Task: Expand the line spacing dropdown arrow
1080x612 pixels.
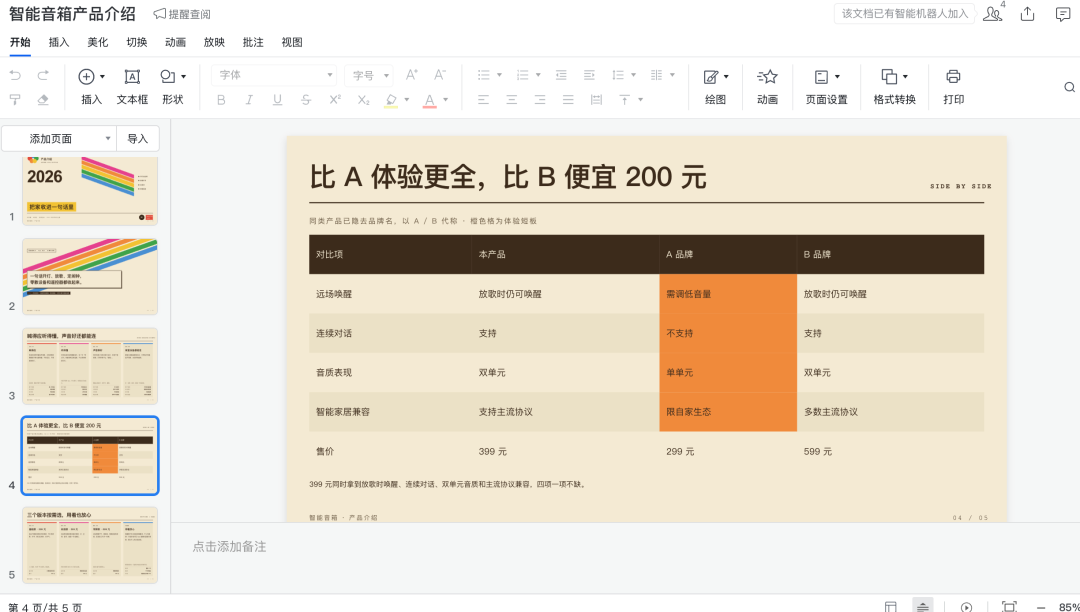Action: (x=633, y=75)
